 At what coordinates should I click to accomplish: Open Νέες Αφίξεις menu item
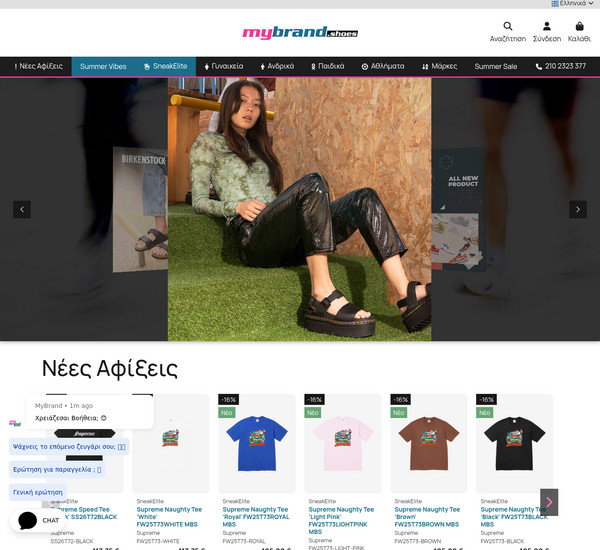coord(38,66)
